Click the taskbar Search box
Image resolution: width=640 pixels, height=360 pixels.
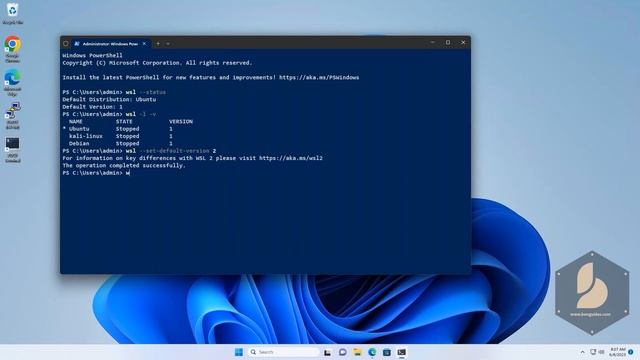(x=284, y=352)
